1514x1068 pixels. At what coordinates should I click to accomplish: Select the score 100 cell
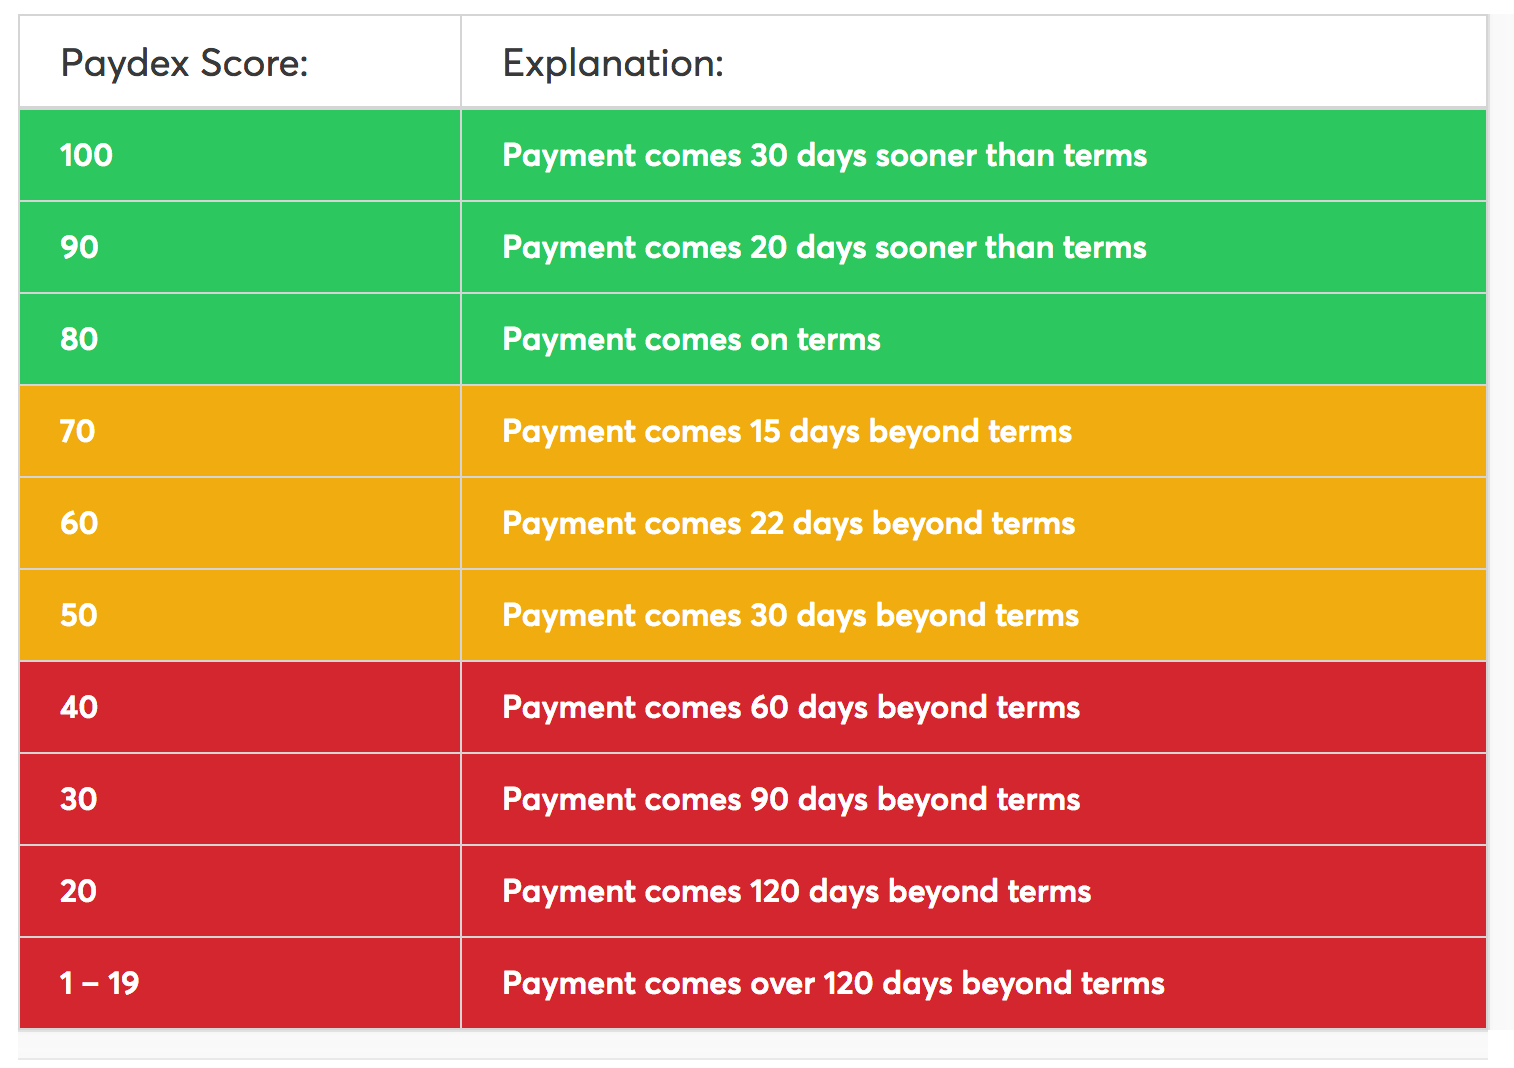click(x=87, y=156)
